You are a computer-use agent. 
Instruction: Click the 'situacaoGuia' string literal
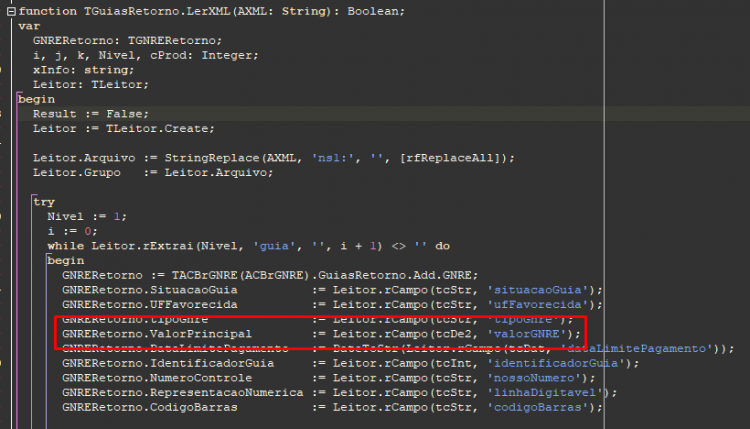click(538, 290)
